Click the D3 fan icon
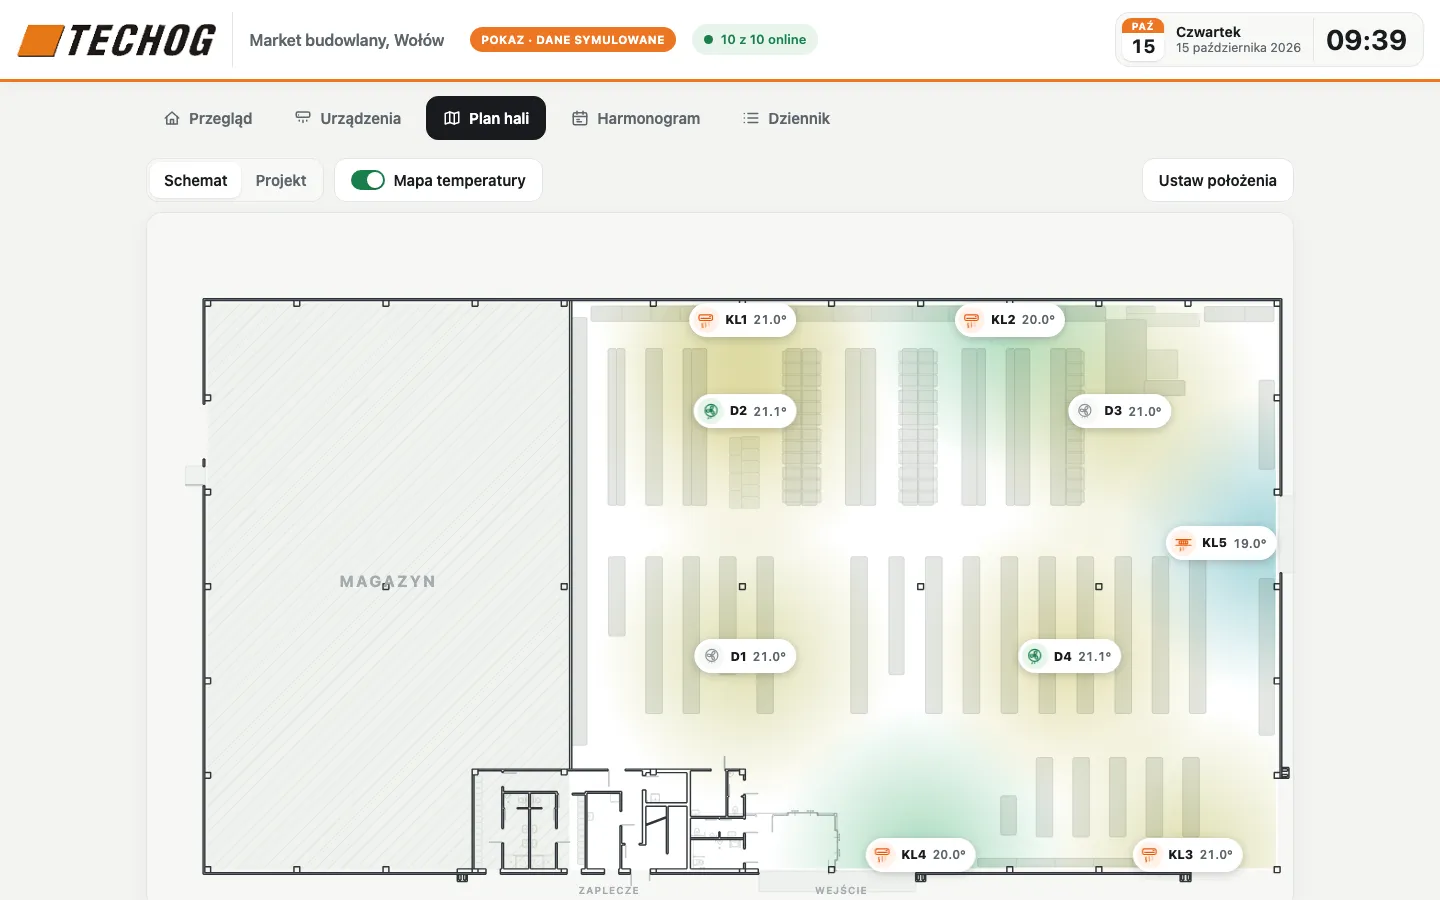Screen dimensions: 1440x900 tap(1085, 411)
